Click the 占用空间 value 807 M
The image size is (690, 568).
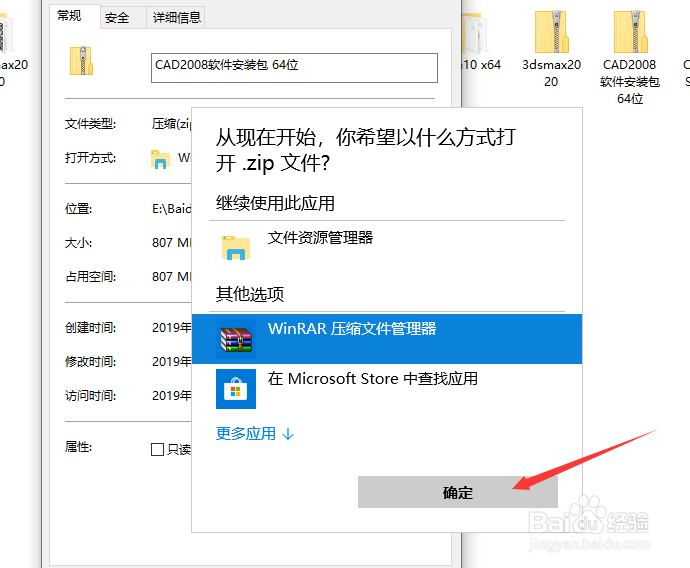pyautogui.click(x=172, y=276)
